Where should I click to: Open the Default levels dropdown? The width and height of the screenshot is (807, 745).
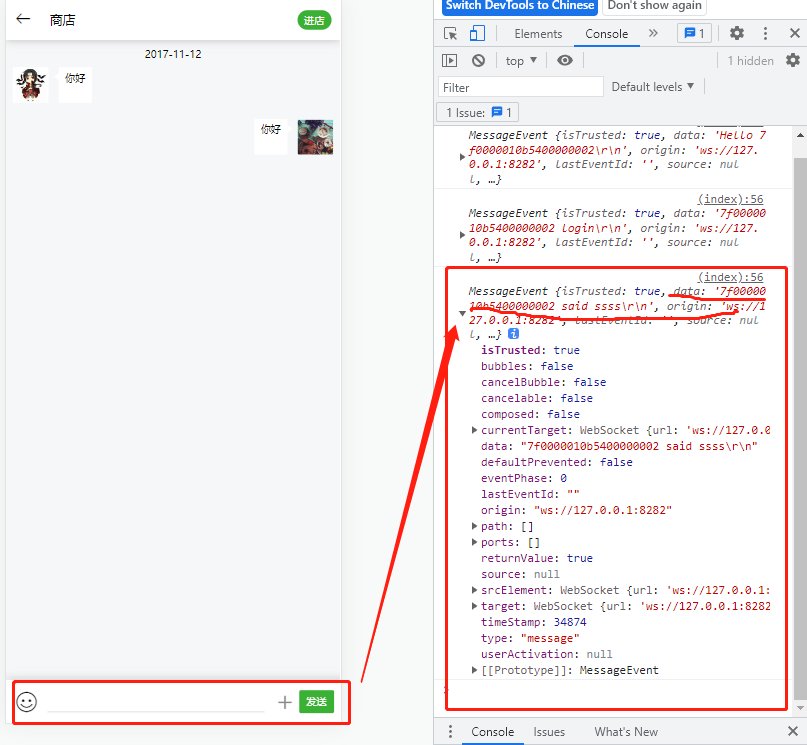click(x=653, y=87)
